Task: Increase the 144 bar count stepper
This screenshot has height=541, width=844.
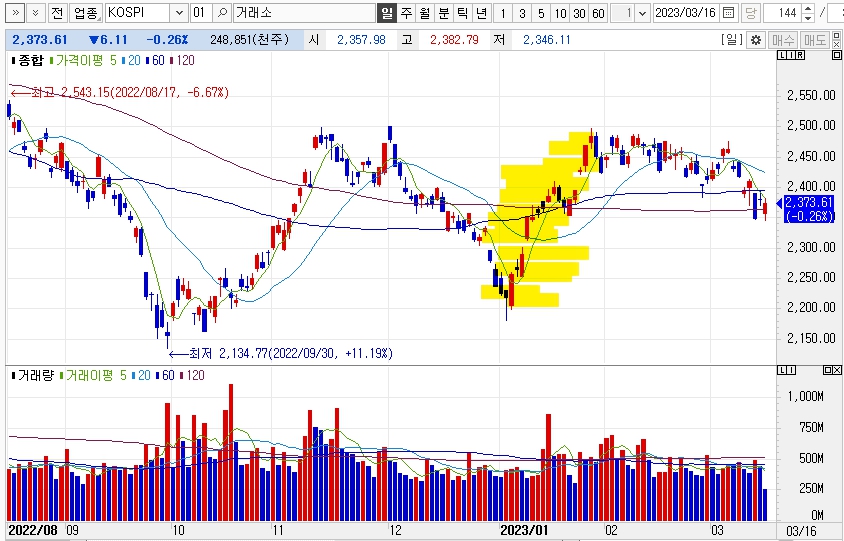Action: pyautogui.click(x=807, y=9)
